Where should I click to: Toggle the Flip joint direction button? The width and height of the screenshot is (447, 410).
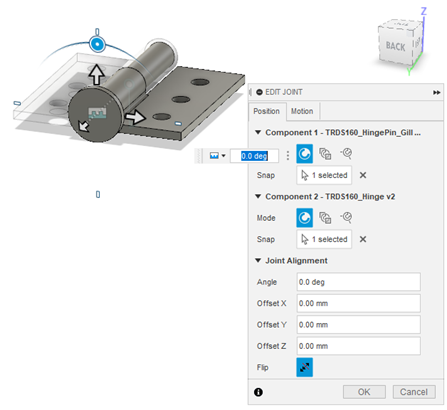(304, 367)
